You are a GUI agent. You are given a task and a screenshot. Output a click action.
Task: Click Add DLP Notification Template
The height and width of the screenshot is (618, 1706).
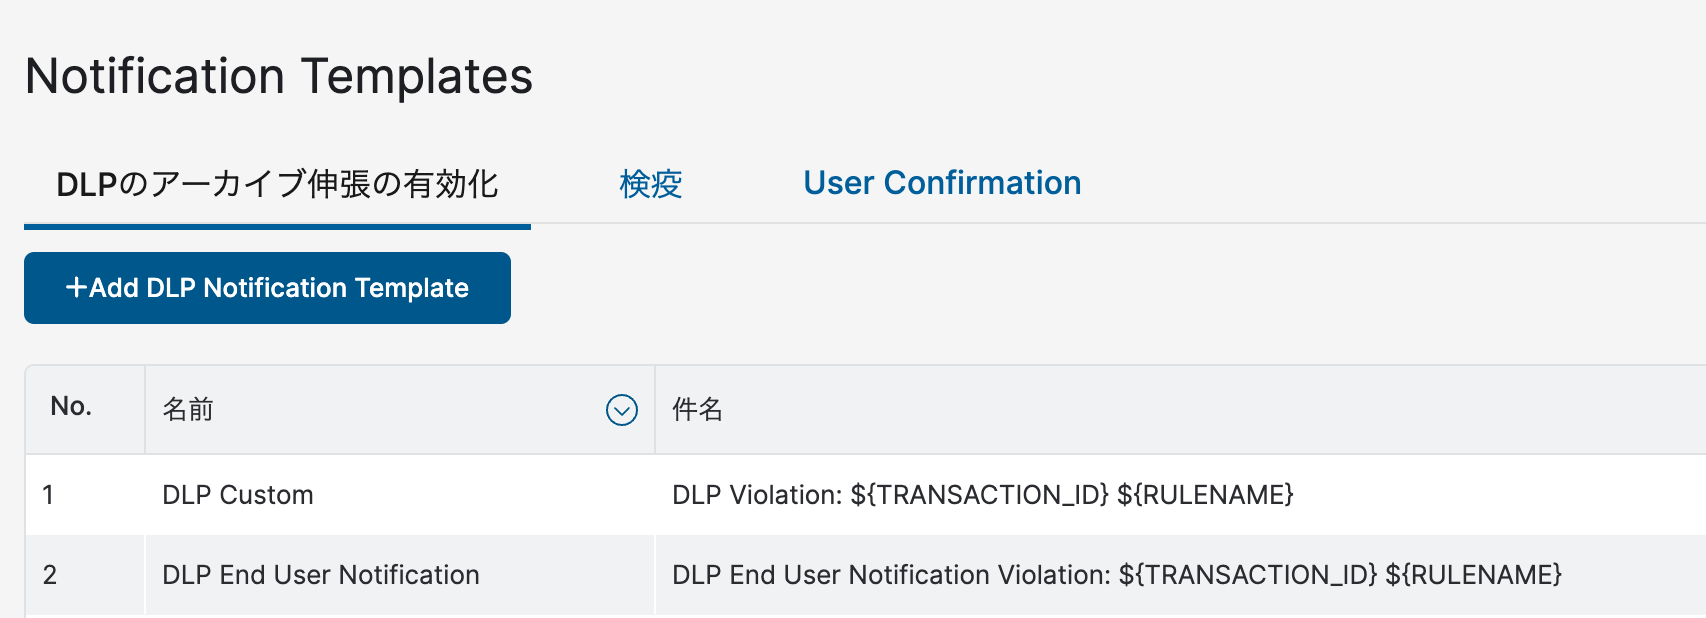click(266, 288)
